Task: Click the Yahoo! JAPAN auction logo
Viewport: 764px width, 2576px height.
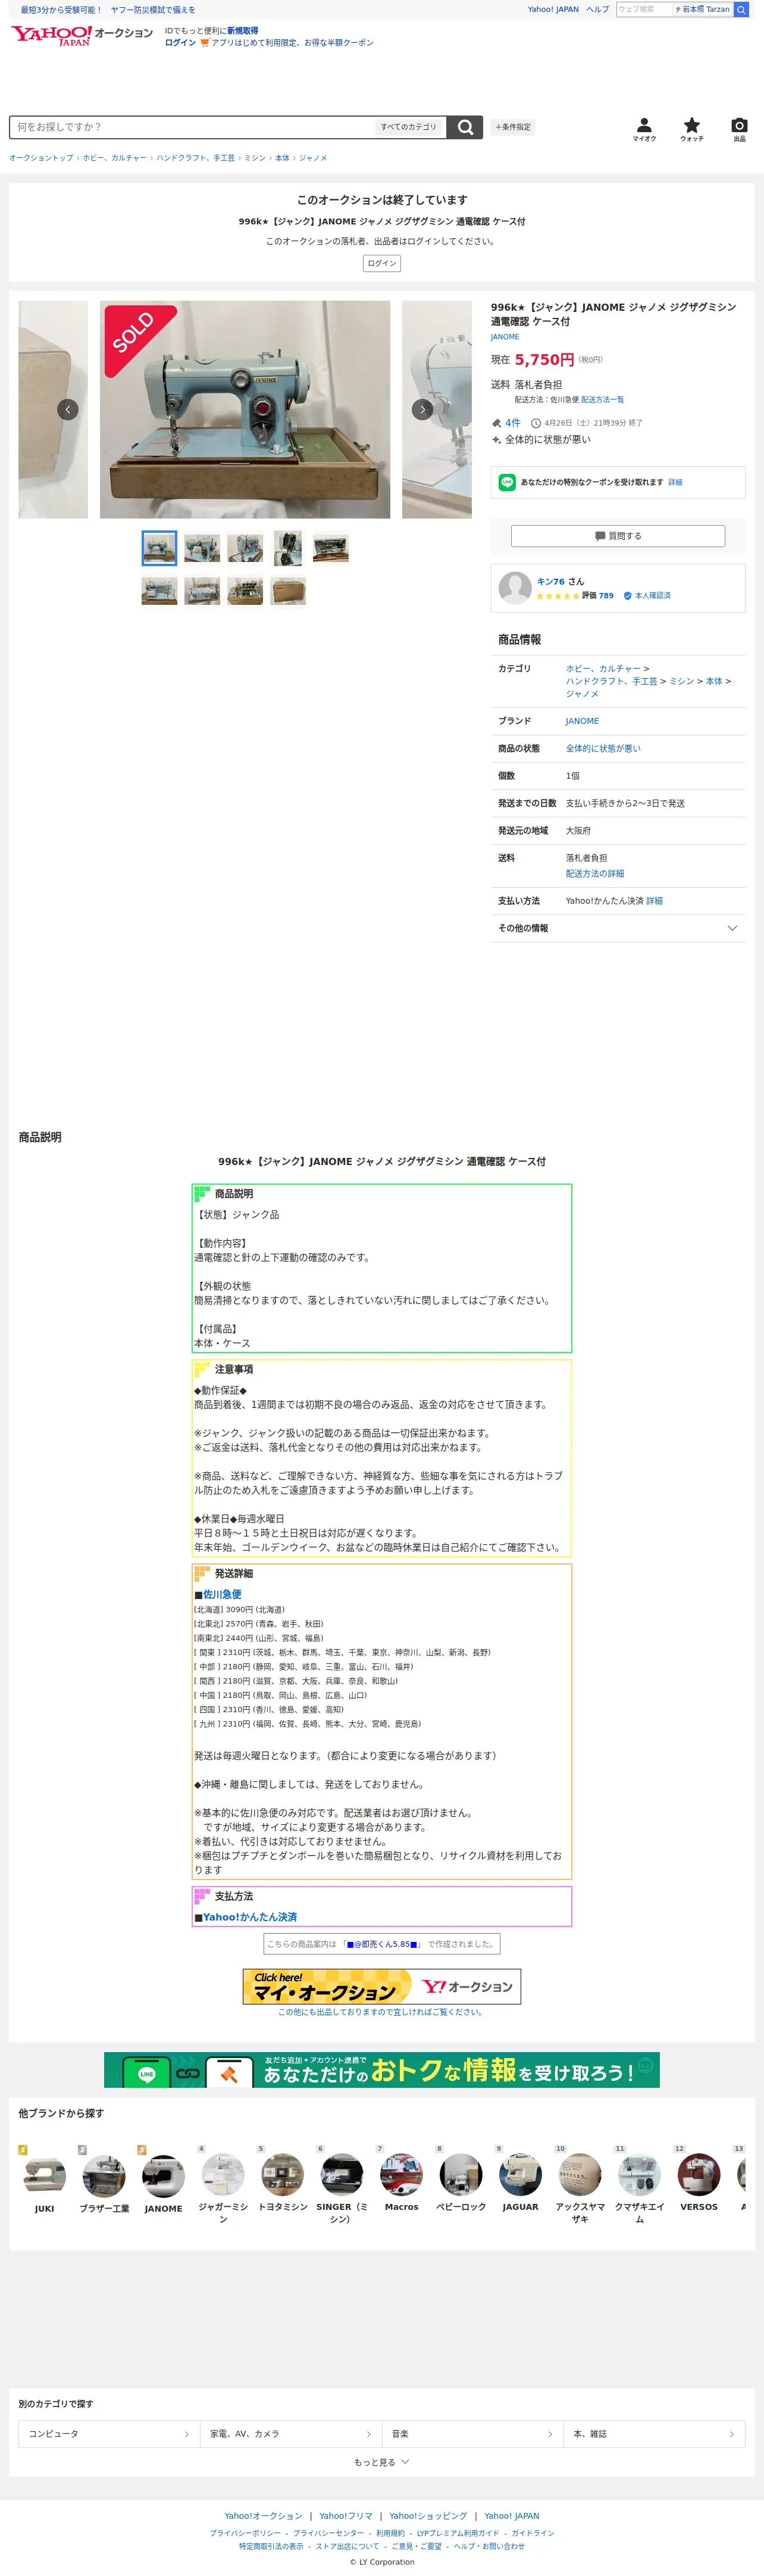Action: [x=82, y=36]
